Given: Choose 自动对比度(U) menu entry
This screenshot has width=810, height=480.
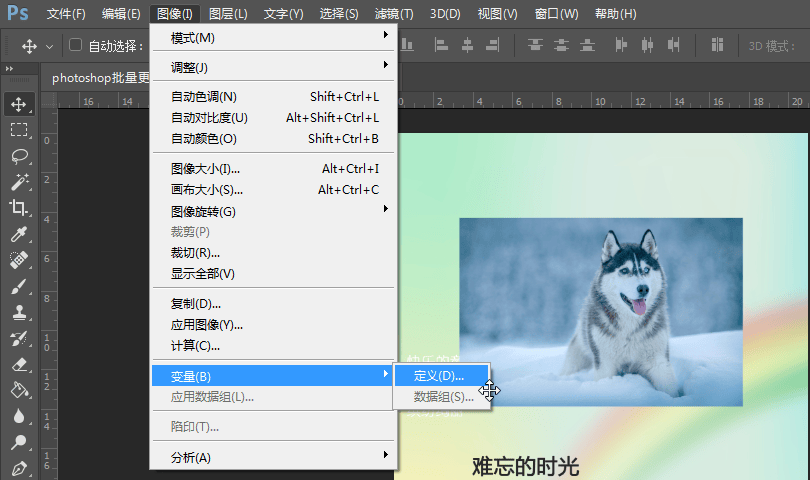Looking at the screenshot, I should (x=274, y=118).
